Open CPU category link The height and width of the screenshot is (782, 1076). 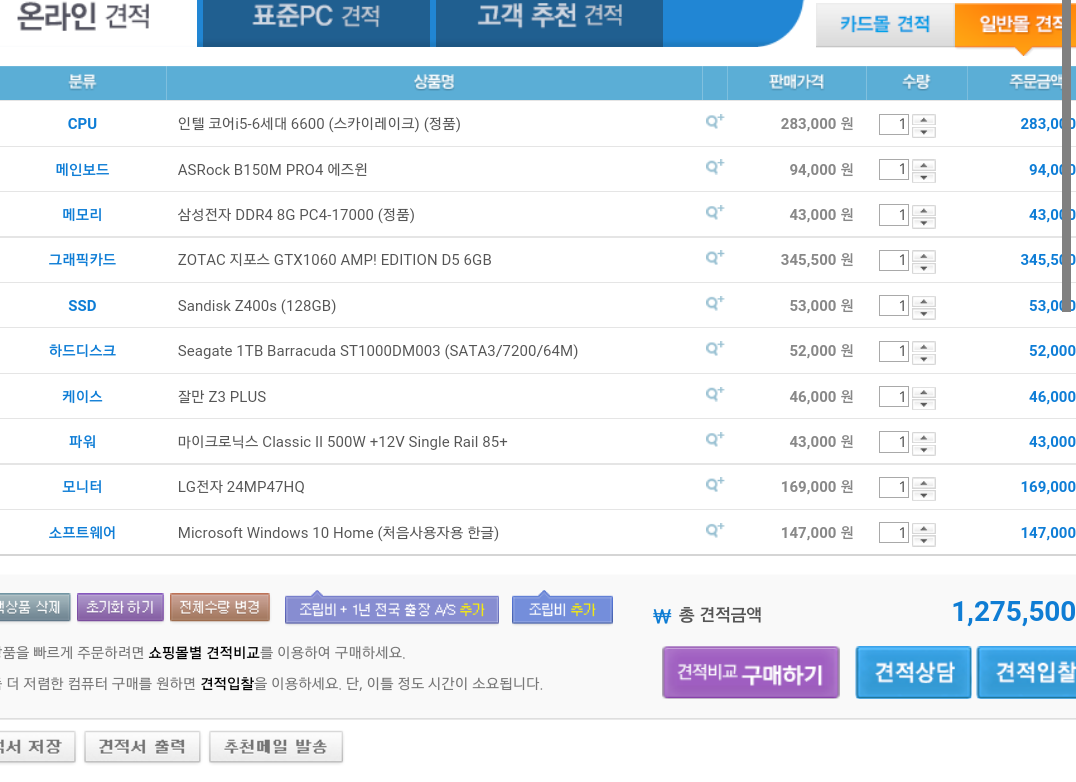(x=82, y=124)
